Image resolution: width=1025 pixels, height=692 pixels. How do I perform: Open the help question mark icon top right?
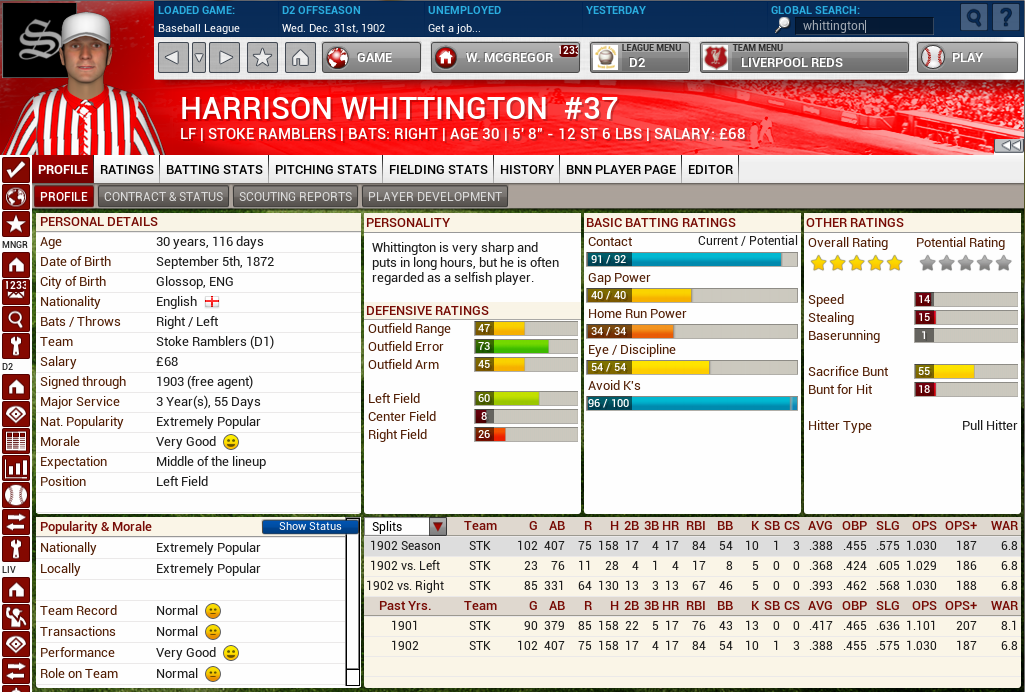1005,17
